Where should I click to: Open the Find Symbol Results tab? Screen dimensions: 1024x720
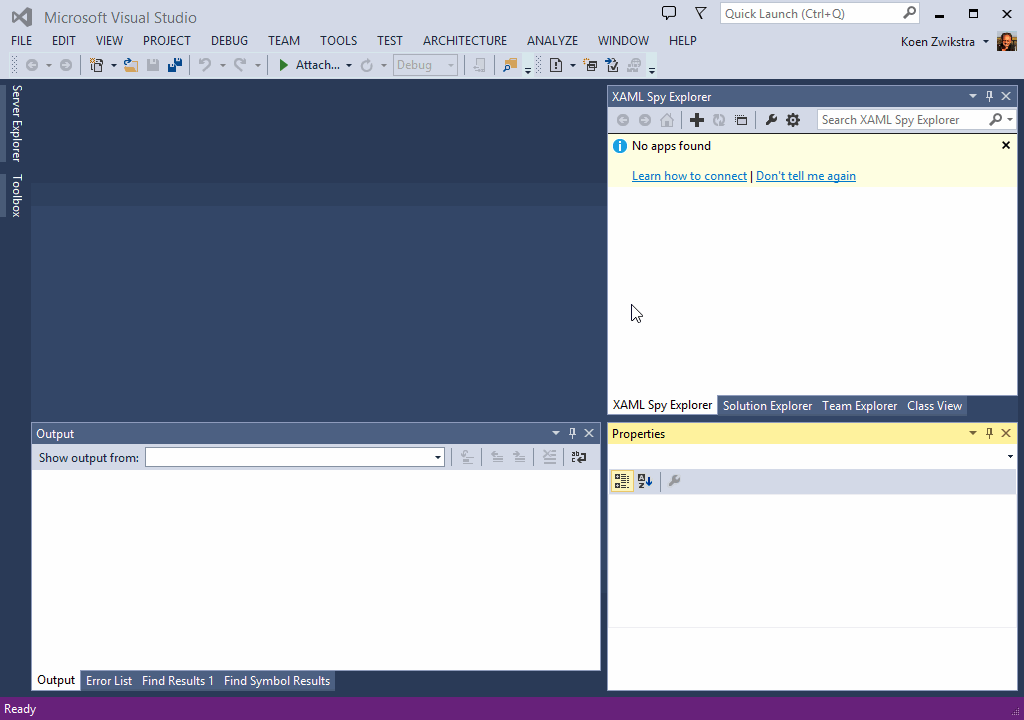pyautogui.click(x=277, y=681)
